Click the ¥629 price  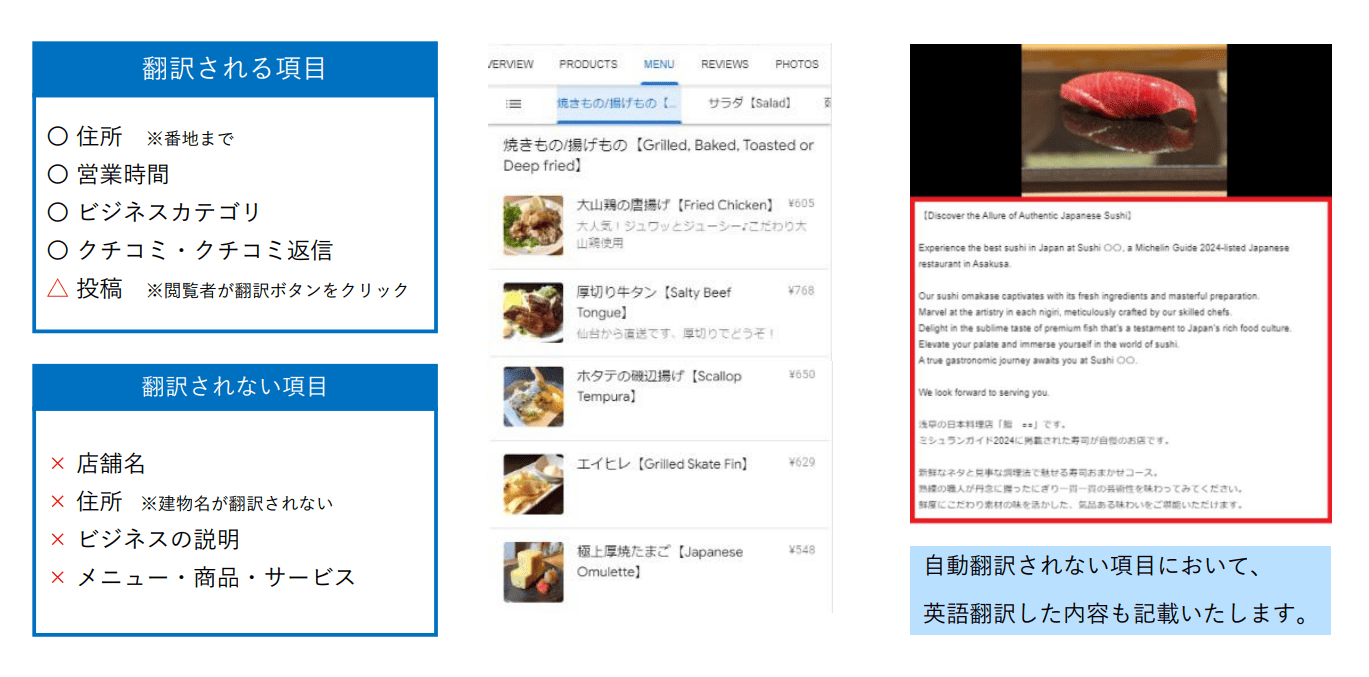pos(801,462)
